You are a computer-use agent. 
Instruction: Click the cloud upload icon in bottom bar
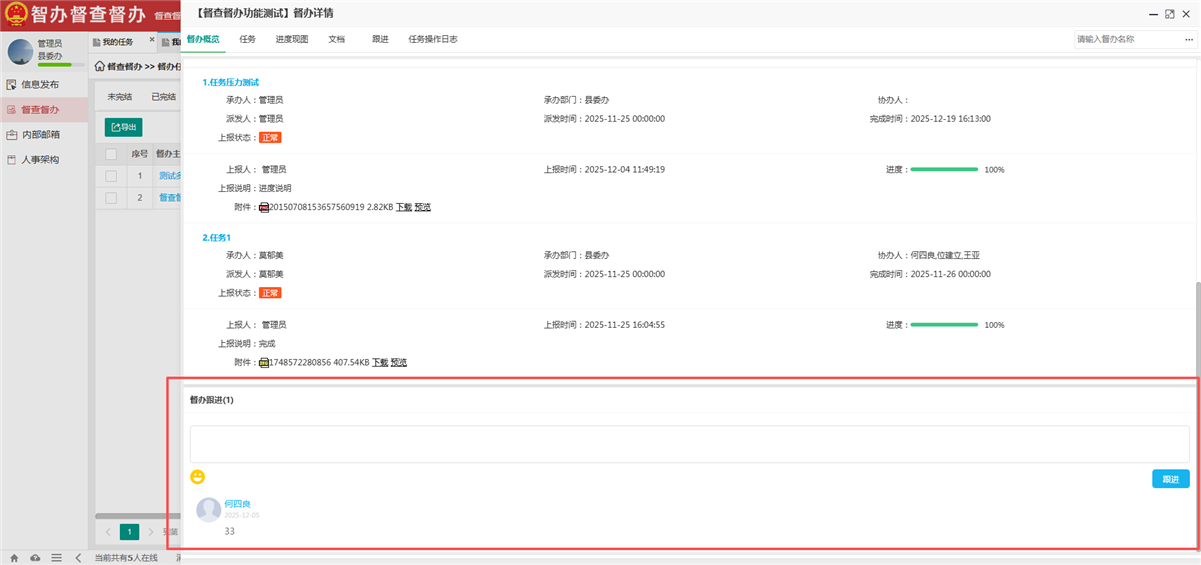(x=35, y=557)
